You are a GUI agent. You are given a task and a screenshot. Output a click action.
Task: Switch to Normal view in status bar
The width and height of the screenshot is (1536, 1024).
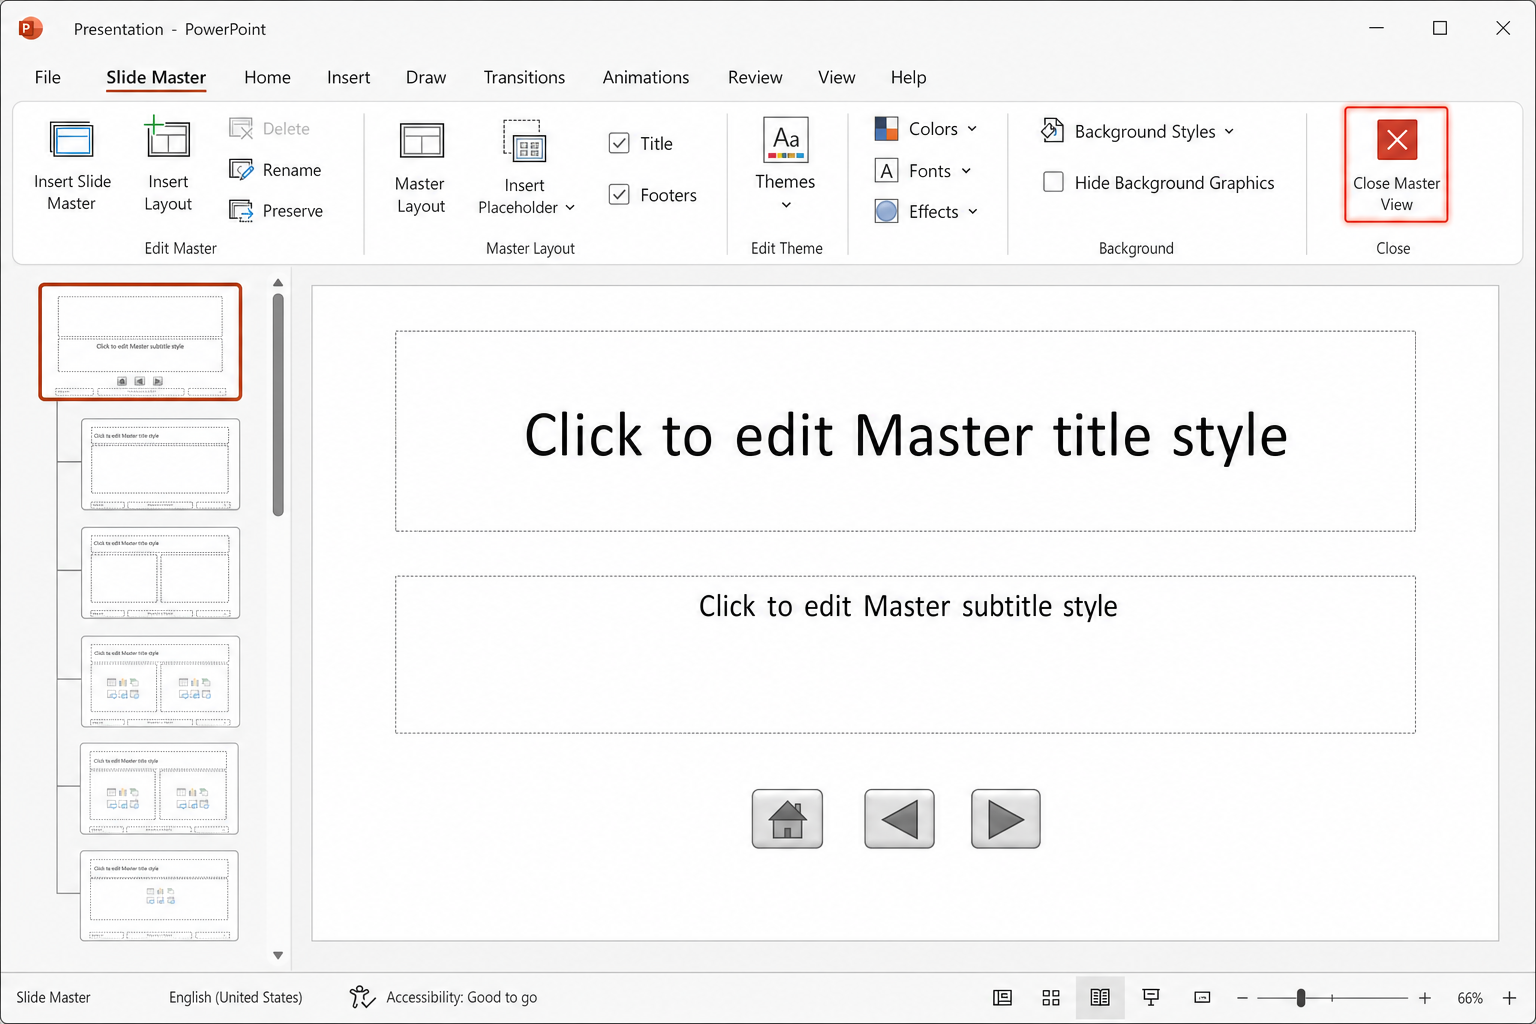tap(1002, 997)
